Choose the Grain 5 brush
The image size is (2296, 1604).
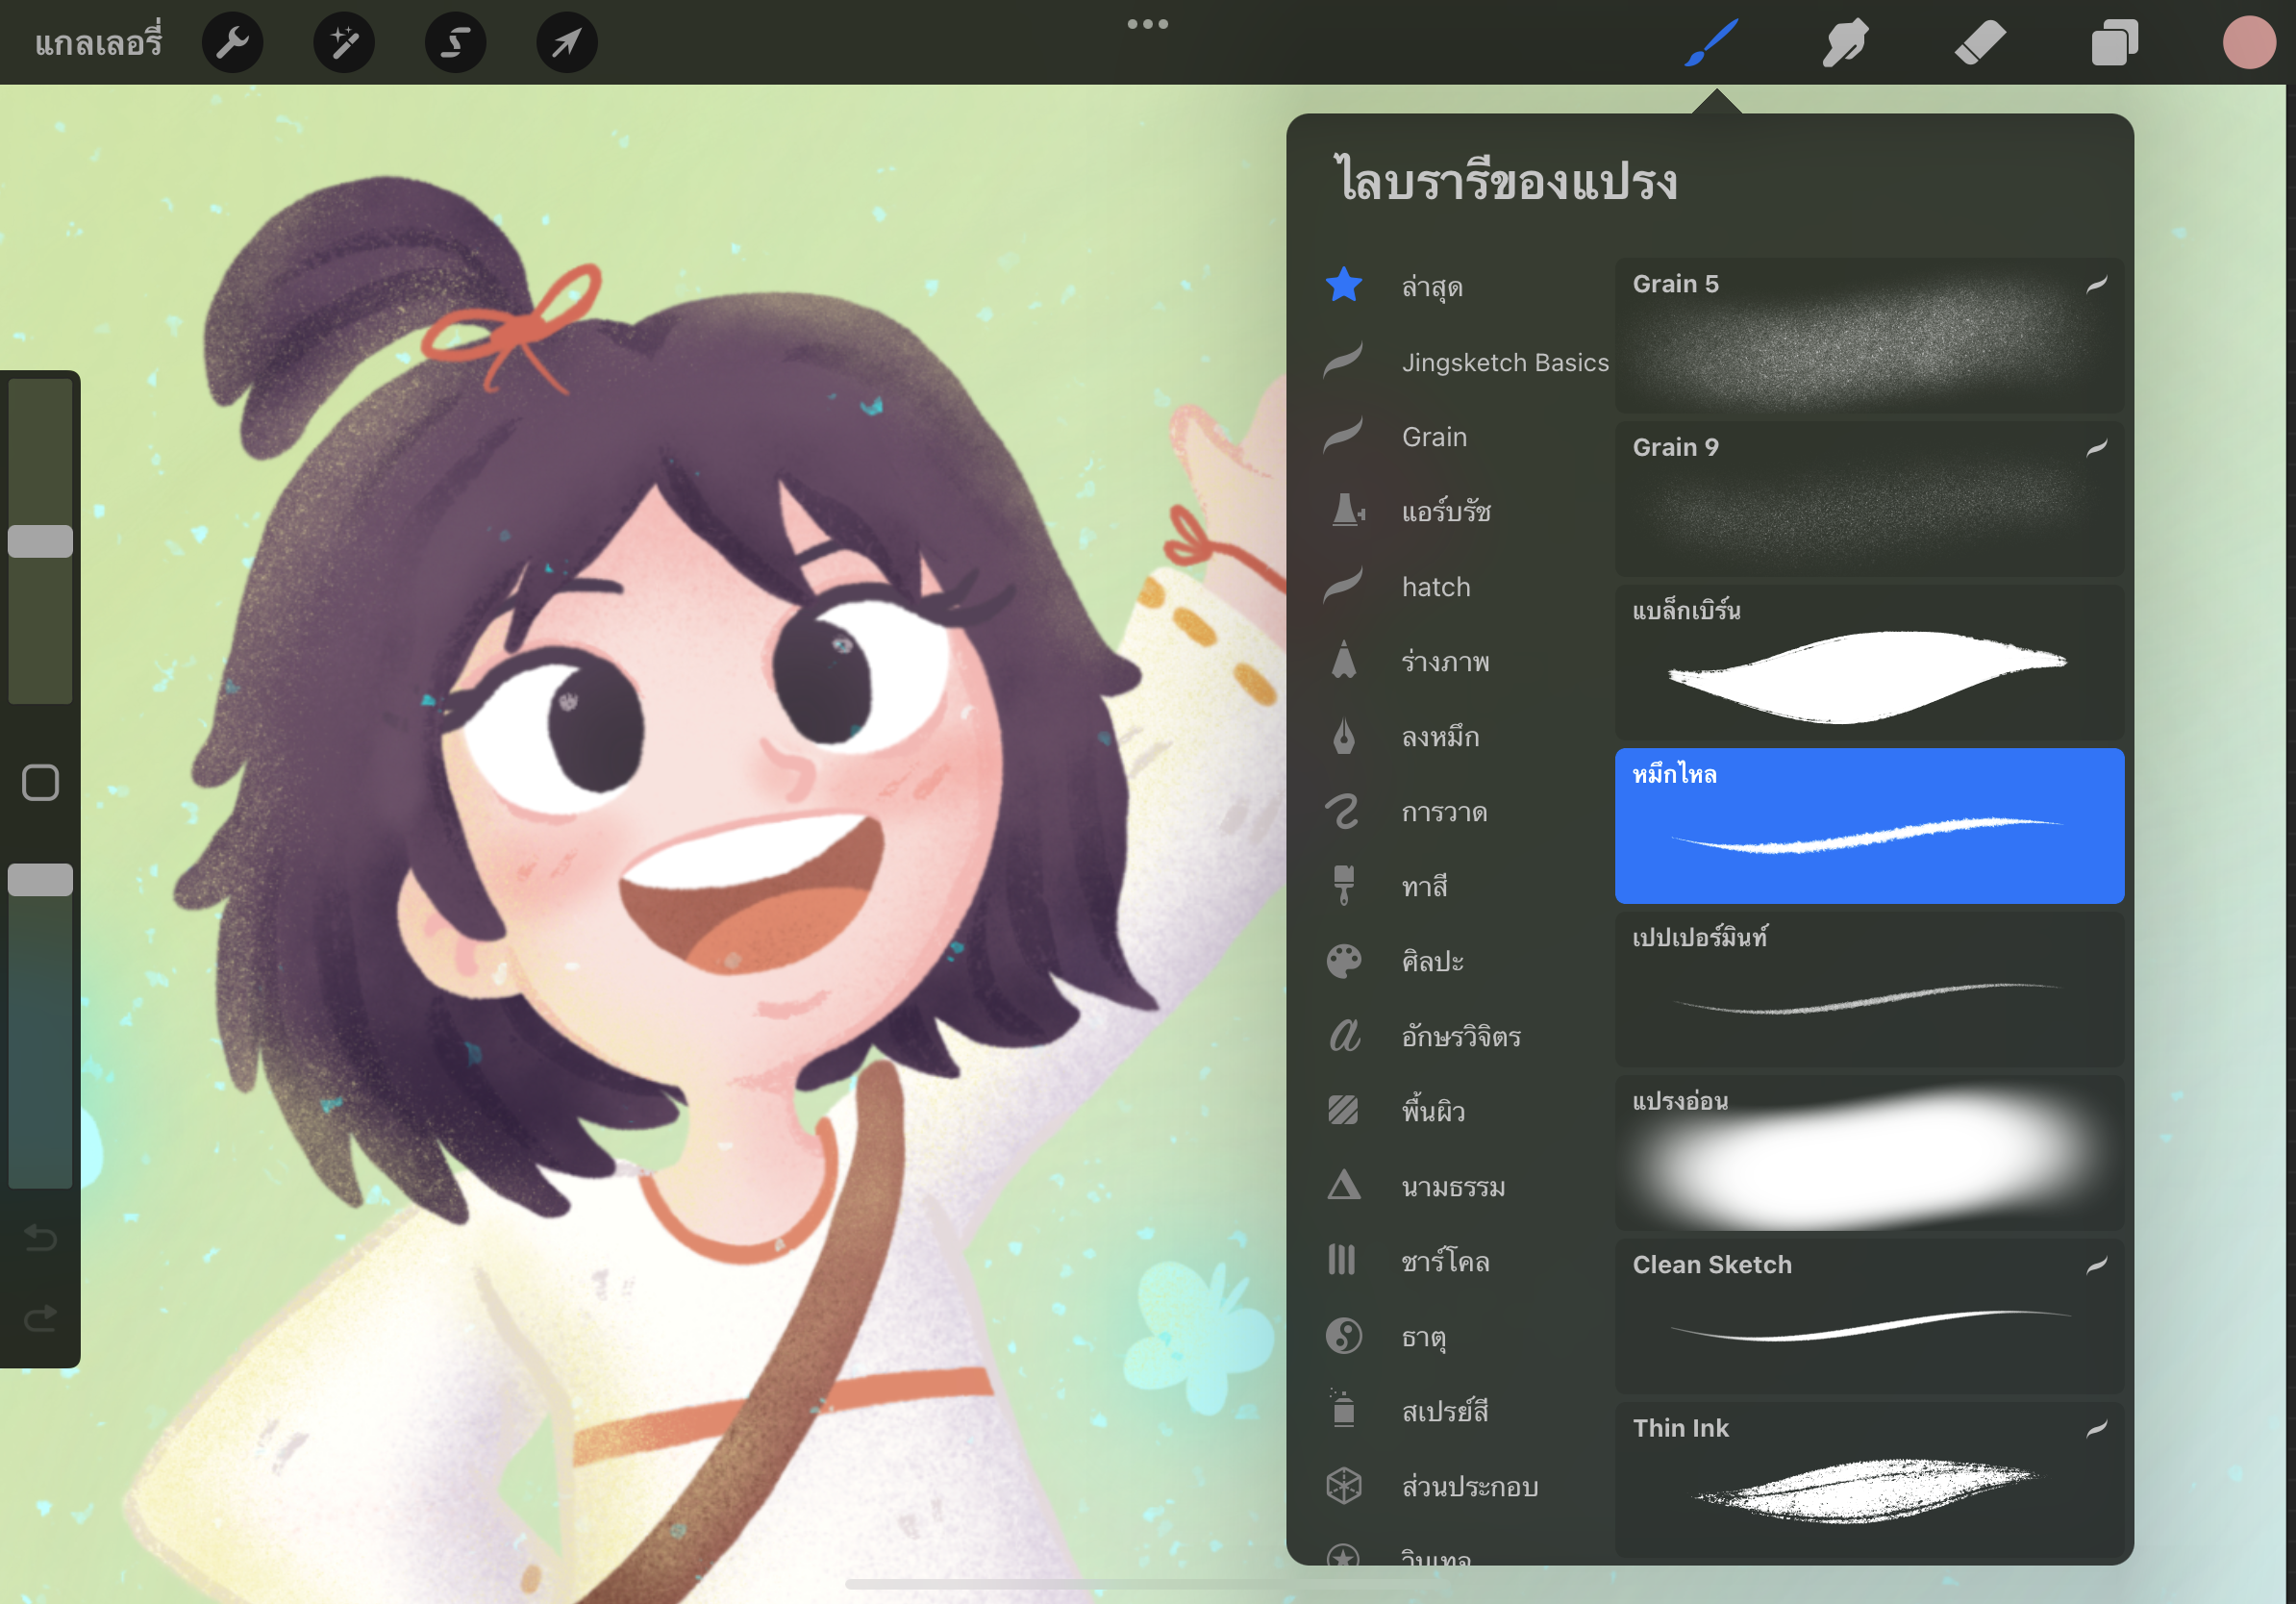1868,336
